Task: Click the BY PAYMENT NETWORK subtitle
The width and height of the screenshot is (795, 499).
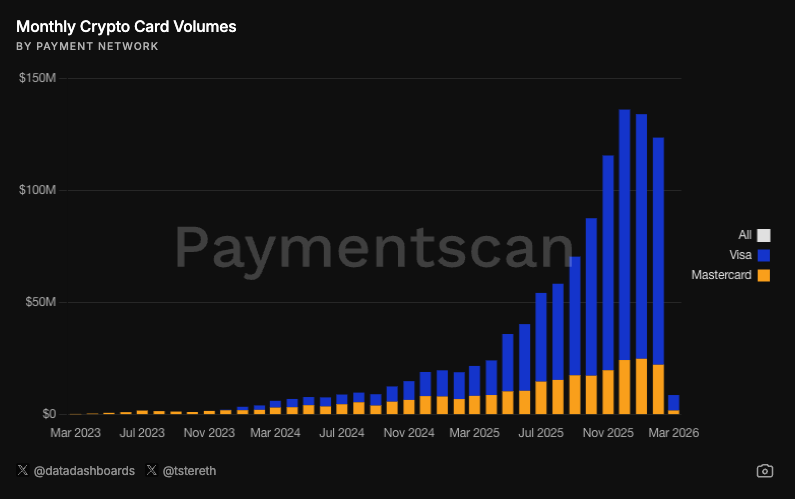Action: [87, 46]
